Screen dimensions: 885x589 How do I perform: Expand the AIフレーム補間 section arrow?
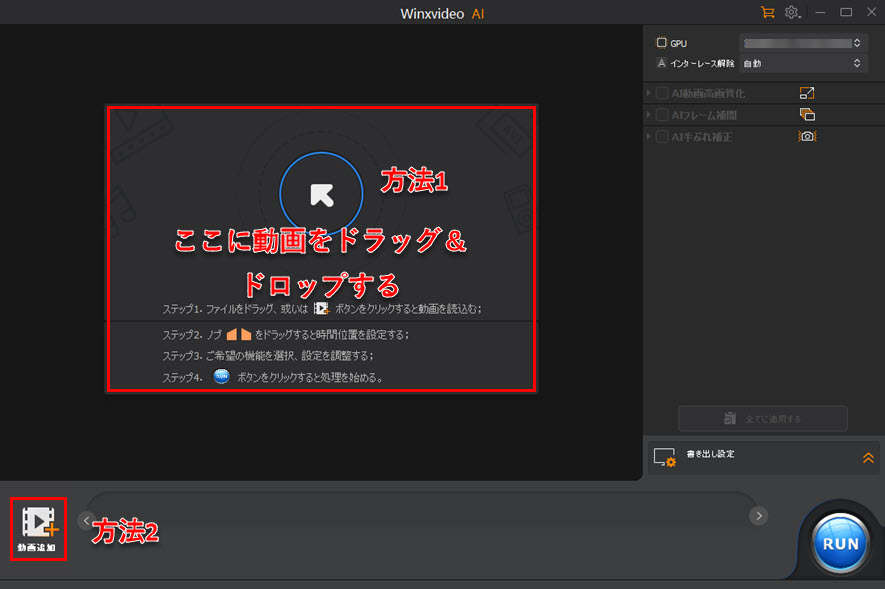[x=649, y=115]
